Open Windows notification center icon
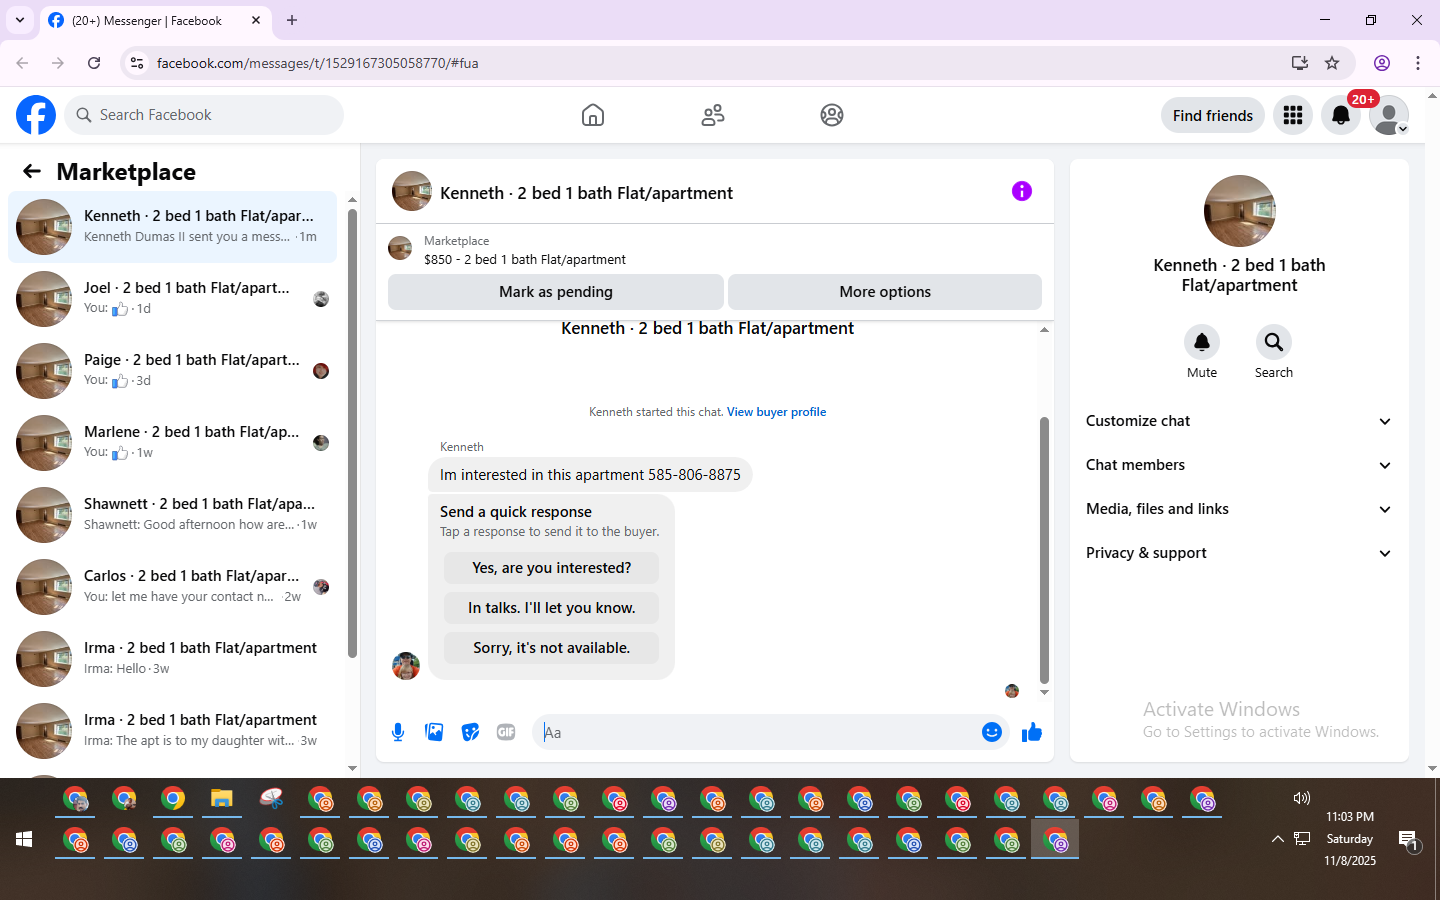1440x900 pixels. point(1408,840)
